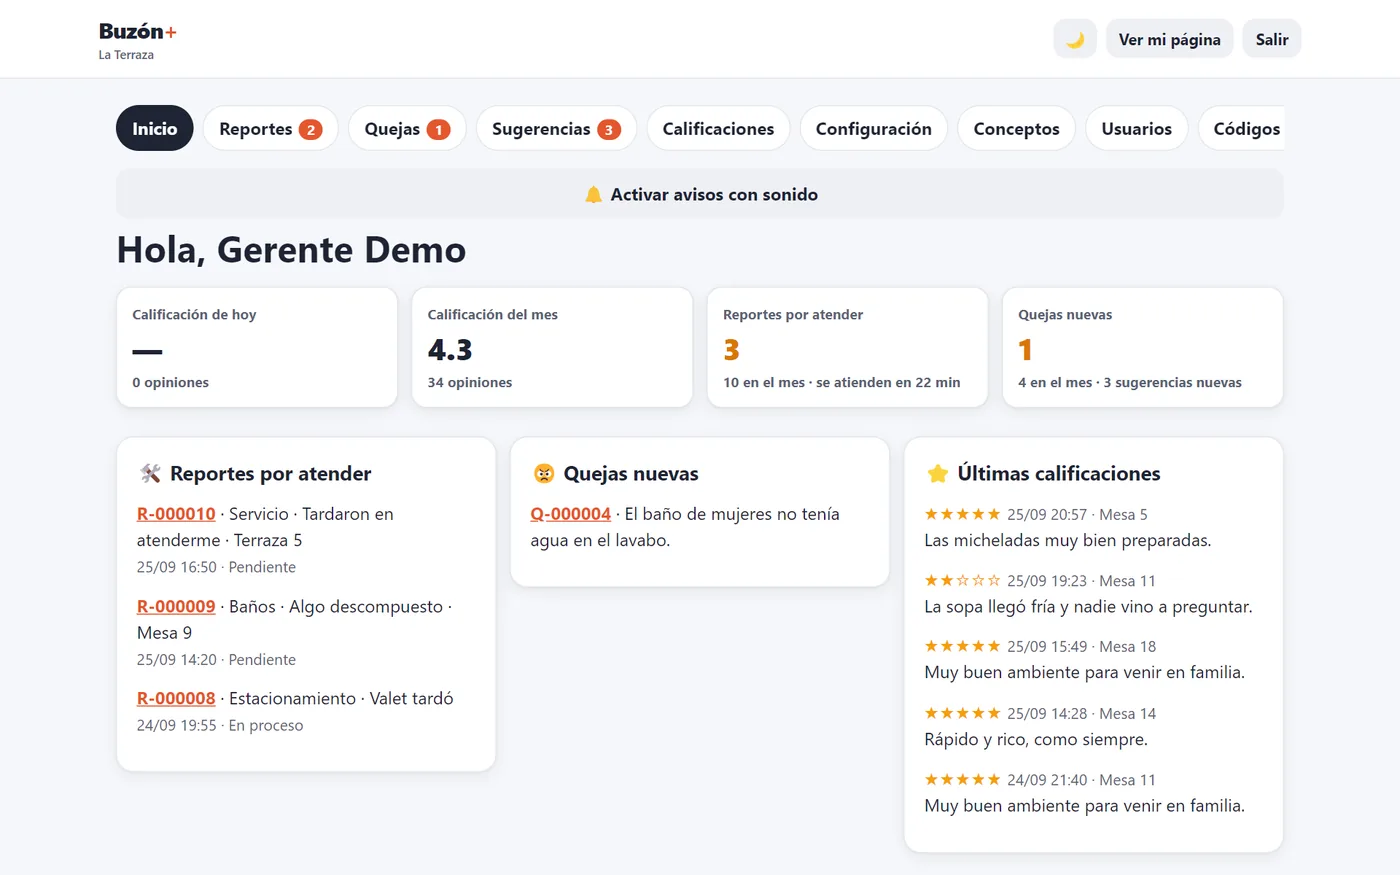Click the Calificación de hoy card

(x=257, y=348)
